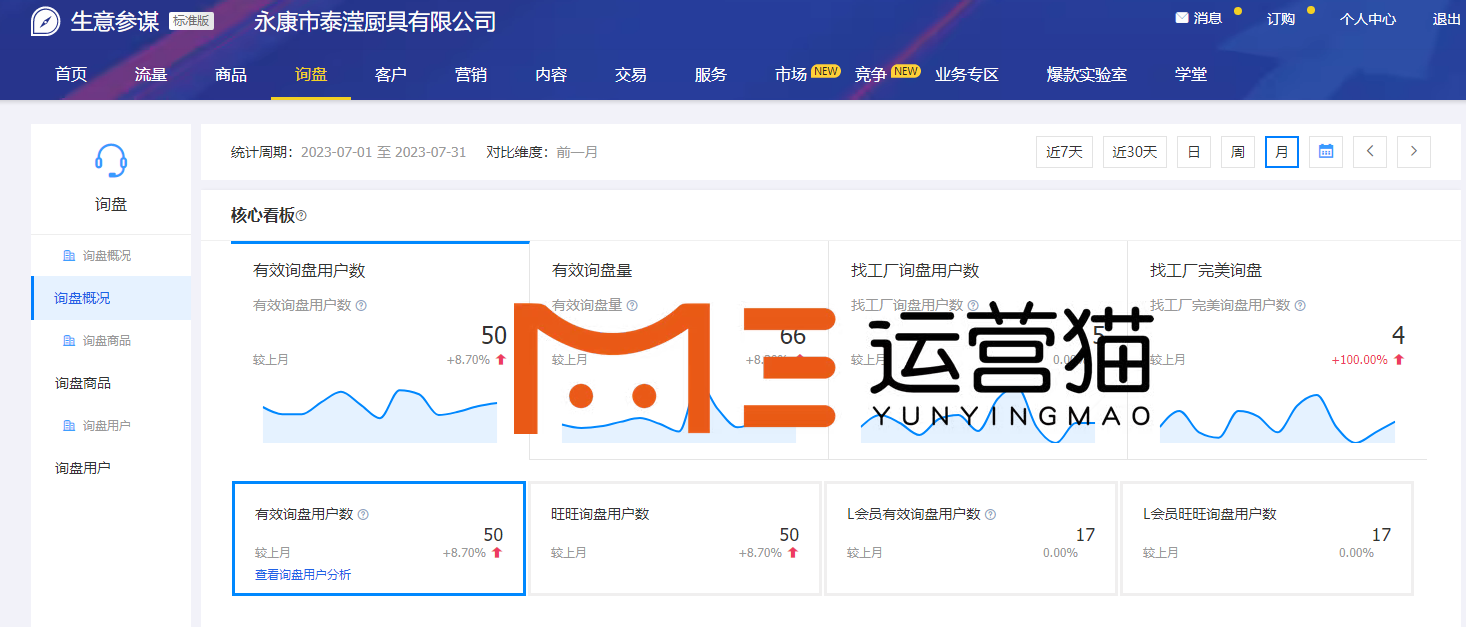Click the help icon beside 核心看板
Image resolution: width=1466 pixels, height=627 pixels.
click(301, 216)
